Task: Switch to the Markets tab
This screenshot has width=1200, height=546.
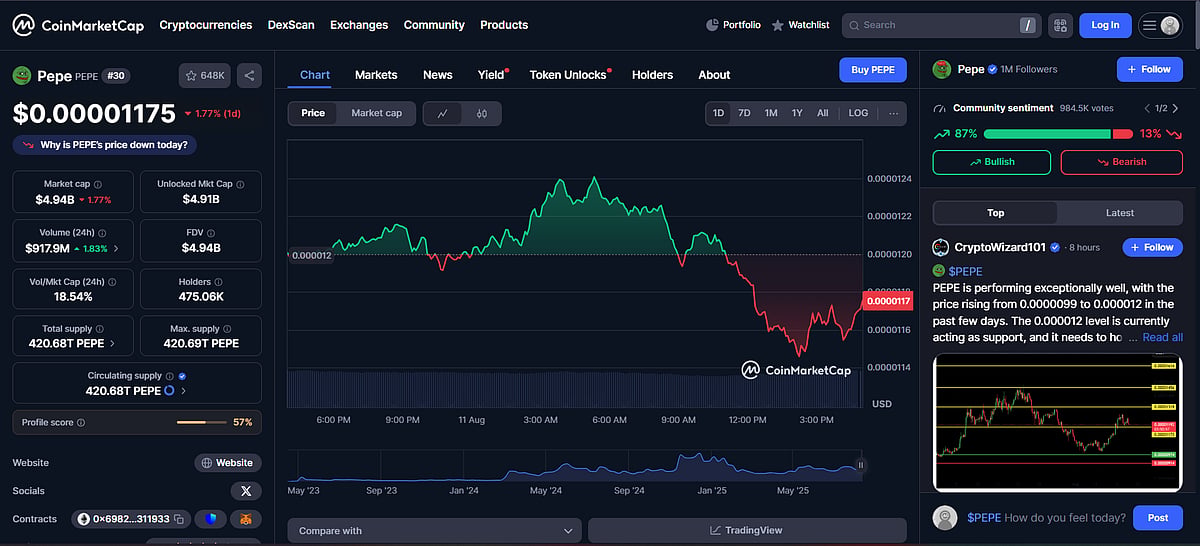Action: click(x=376, y=75)
